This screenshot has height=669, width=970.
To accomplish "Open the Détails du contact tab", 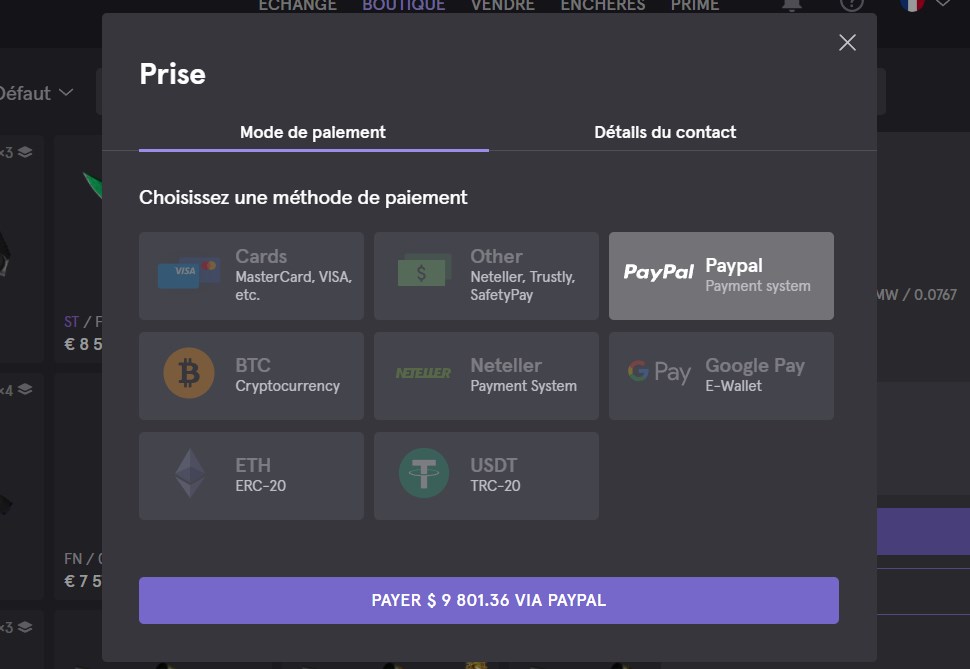I will [665, 132].
